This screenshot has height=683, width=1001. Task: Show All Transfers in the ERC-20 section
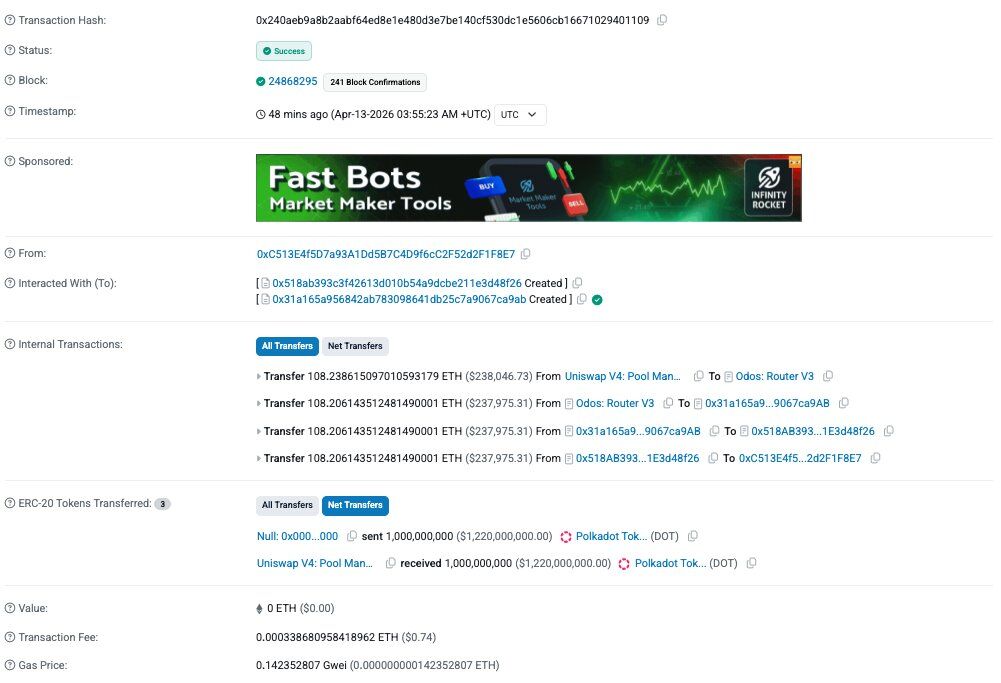click(x=287, y=505)
